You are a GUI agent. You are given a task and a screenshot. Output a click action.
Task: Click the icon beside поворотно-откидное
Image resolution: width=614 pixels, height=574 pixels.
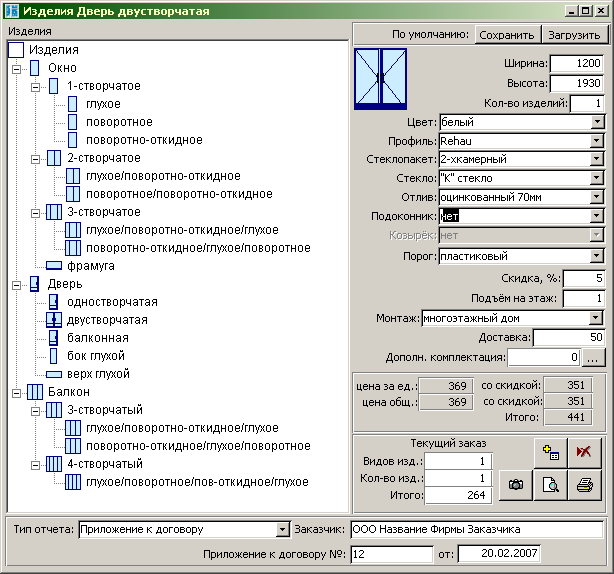pos(72,140)
